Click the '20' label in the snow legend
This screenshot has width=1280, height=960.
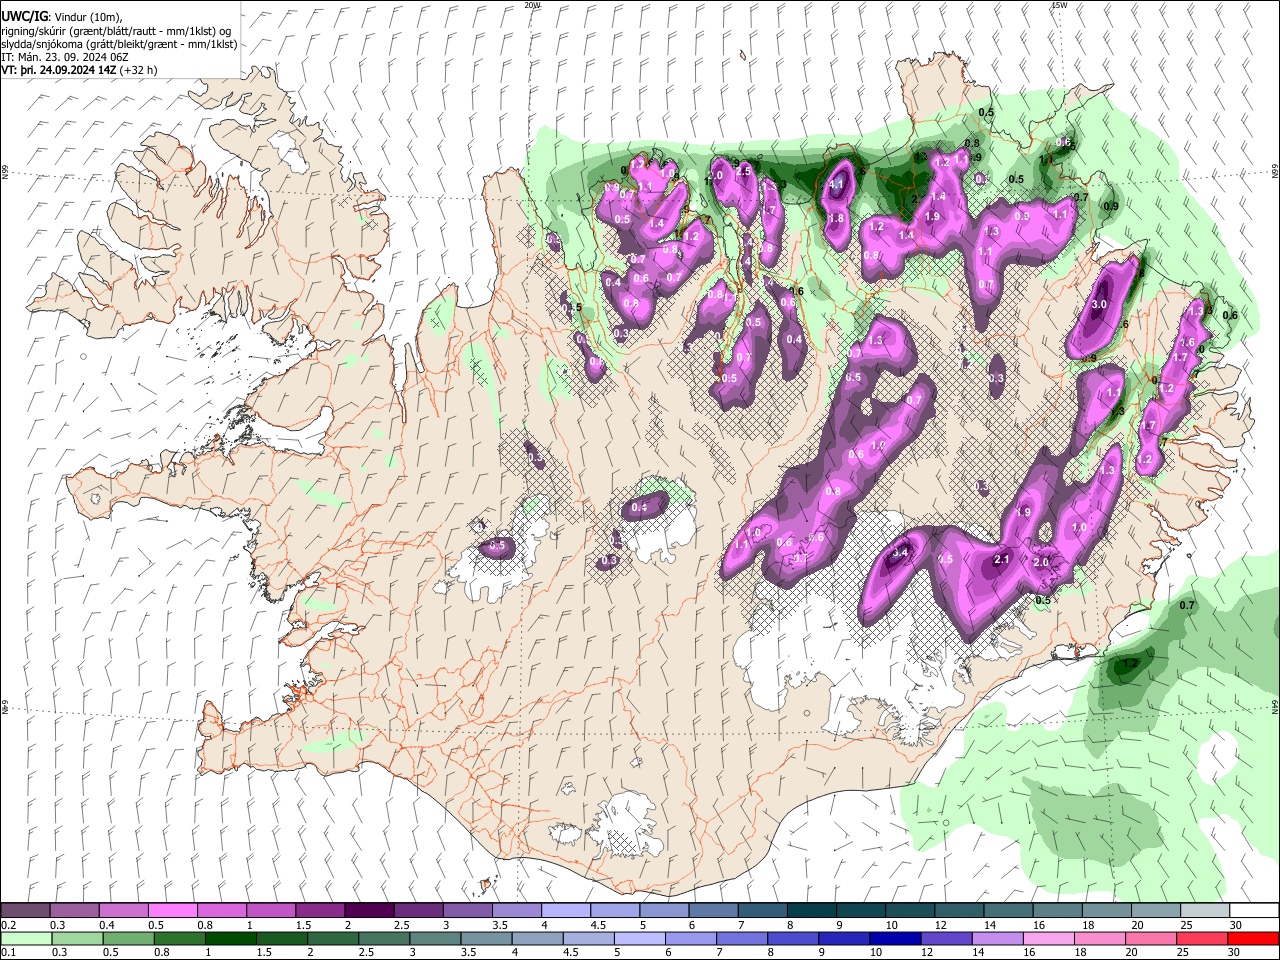point(1138,925)
